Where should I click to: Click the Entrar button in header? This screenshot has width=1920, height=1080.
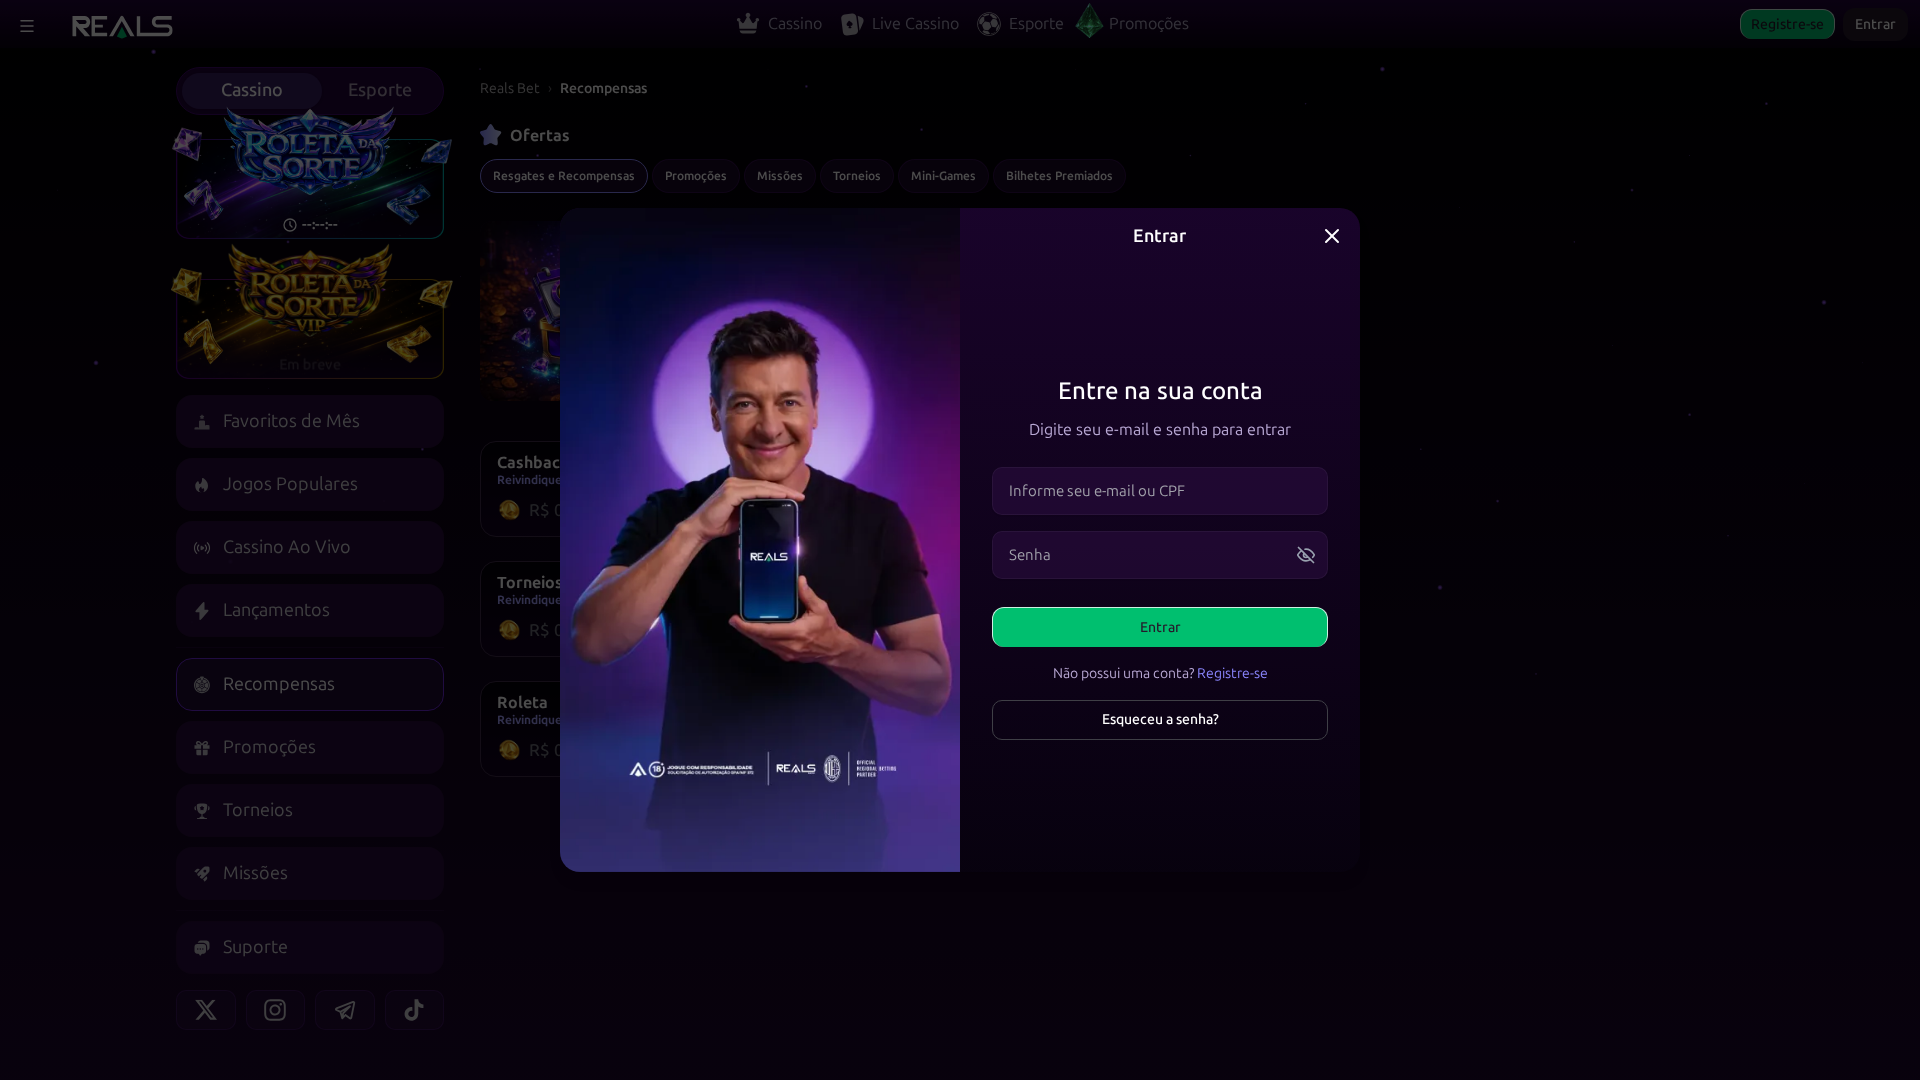coord(1875,24)
